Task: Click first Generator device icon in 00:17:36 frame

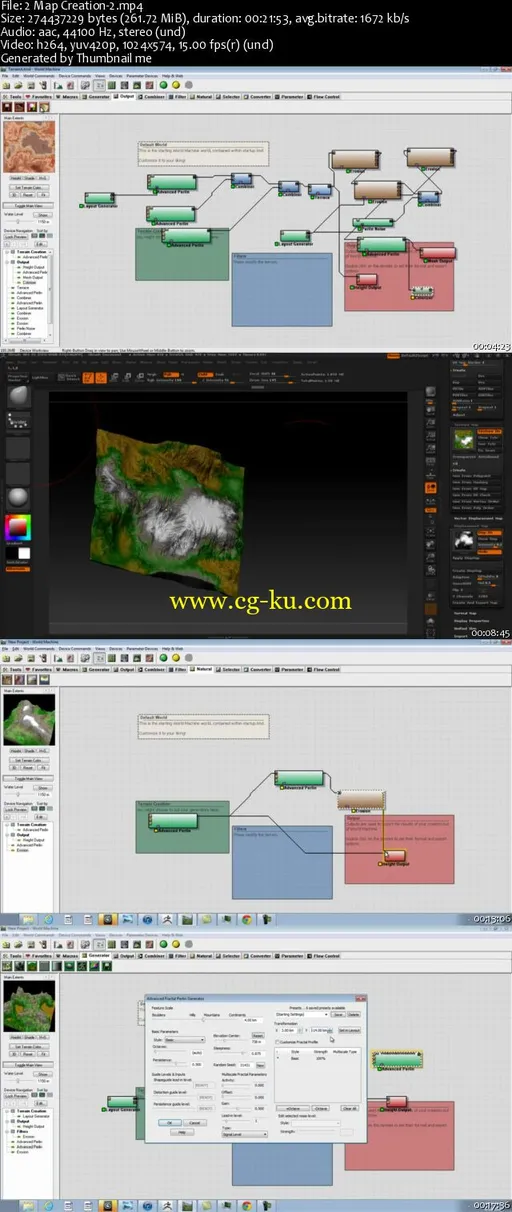Action: [6, 965]
